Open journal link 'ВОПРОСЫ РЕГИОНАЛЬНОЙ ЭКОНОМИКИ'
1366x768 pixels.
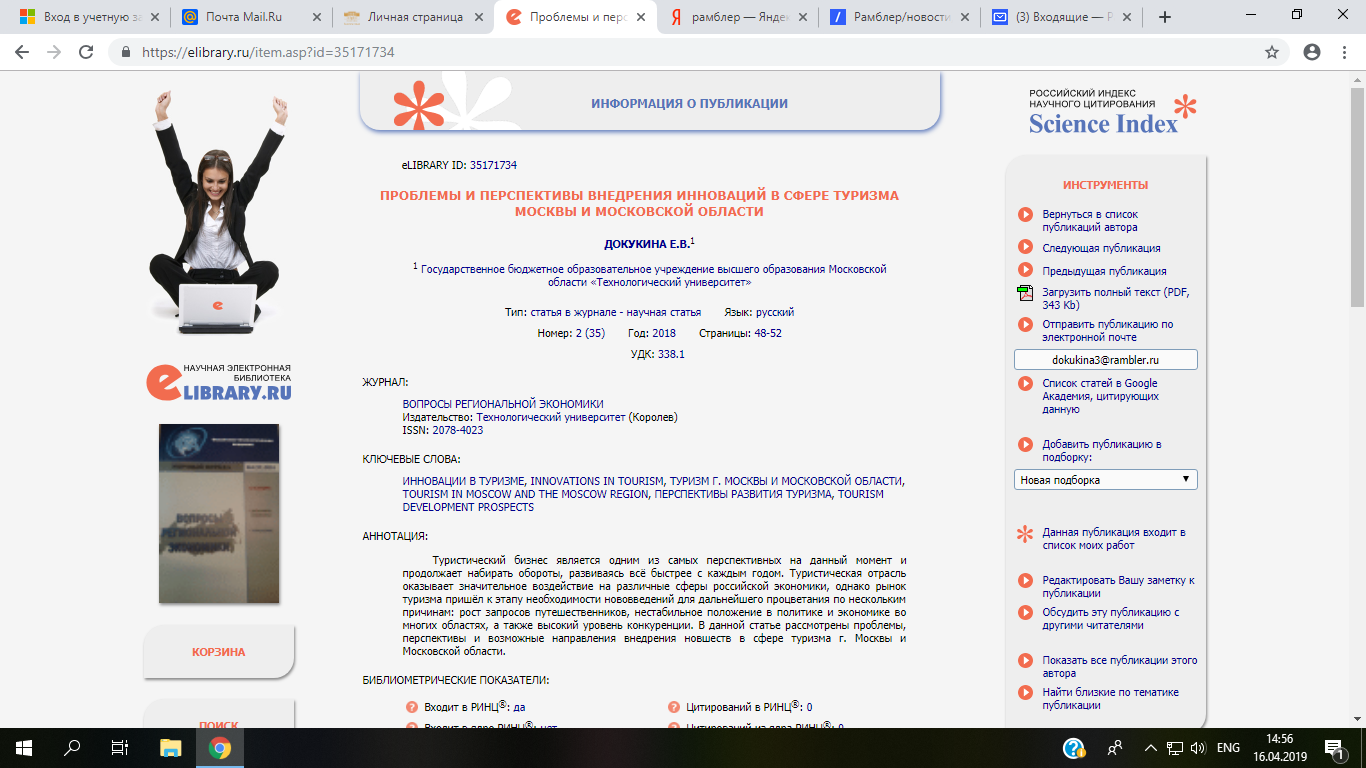click(x=503, y=404)
